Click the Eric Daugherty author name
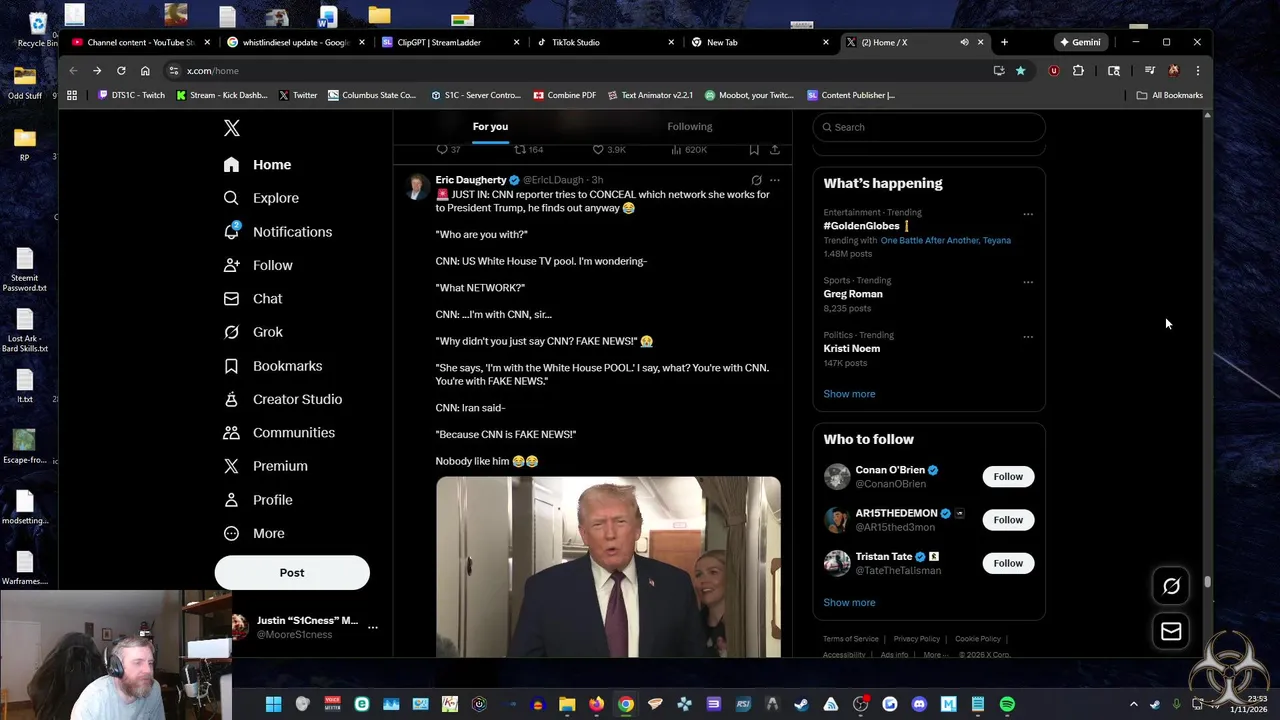 (x=471, y=180)
